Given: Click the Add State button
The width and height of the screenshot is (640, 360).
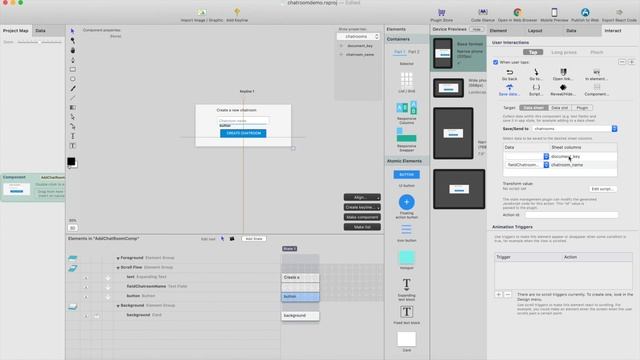Looking at the screenshot, I should 254,239.
